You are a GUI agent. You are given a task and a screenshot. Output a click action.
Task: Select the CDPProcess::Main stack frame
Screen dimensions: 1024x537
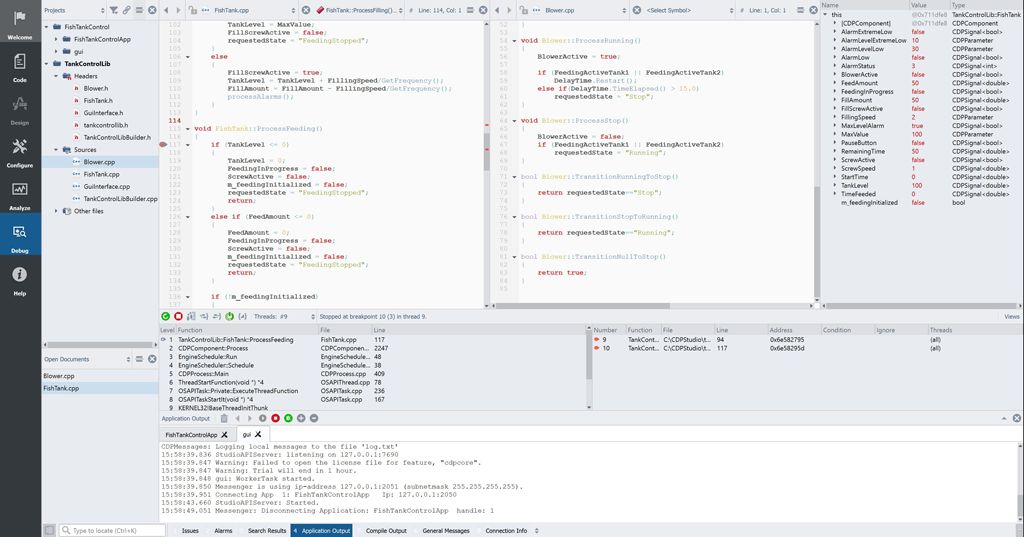[374, 374]
